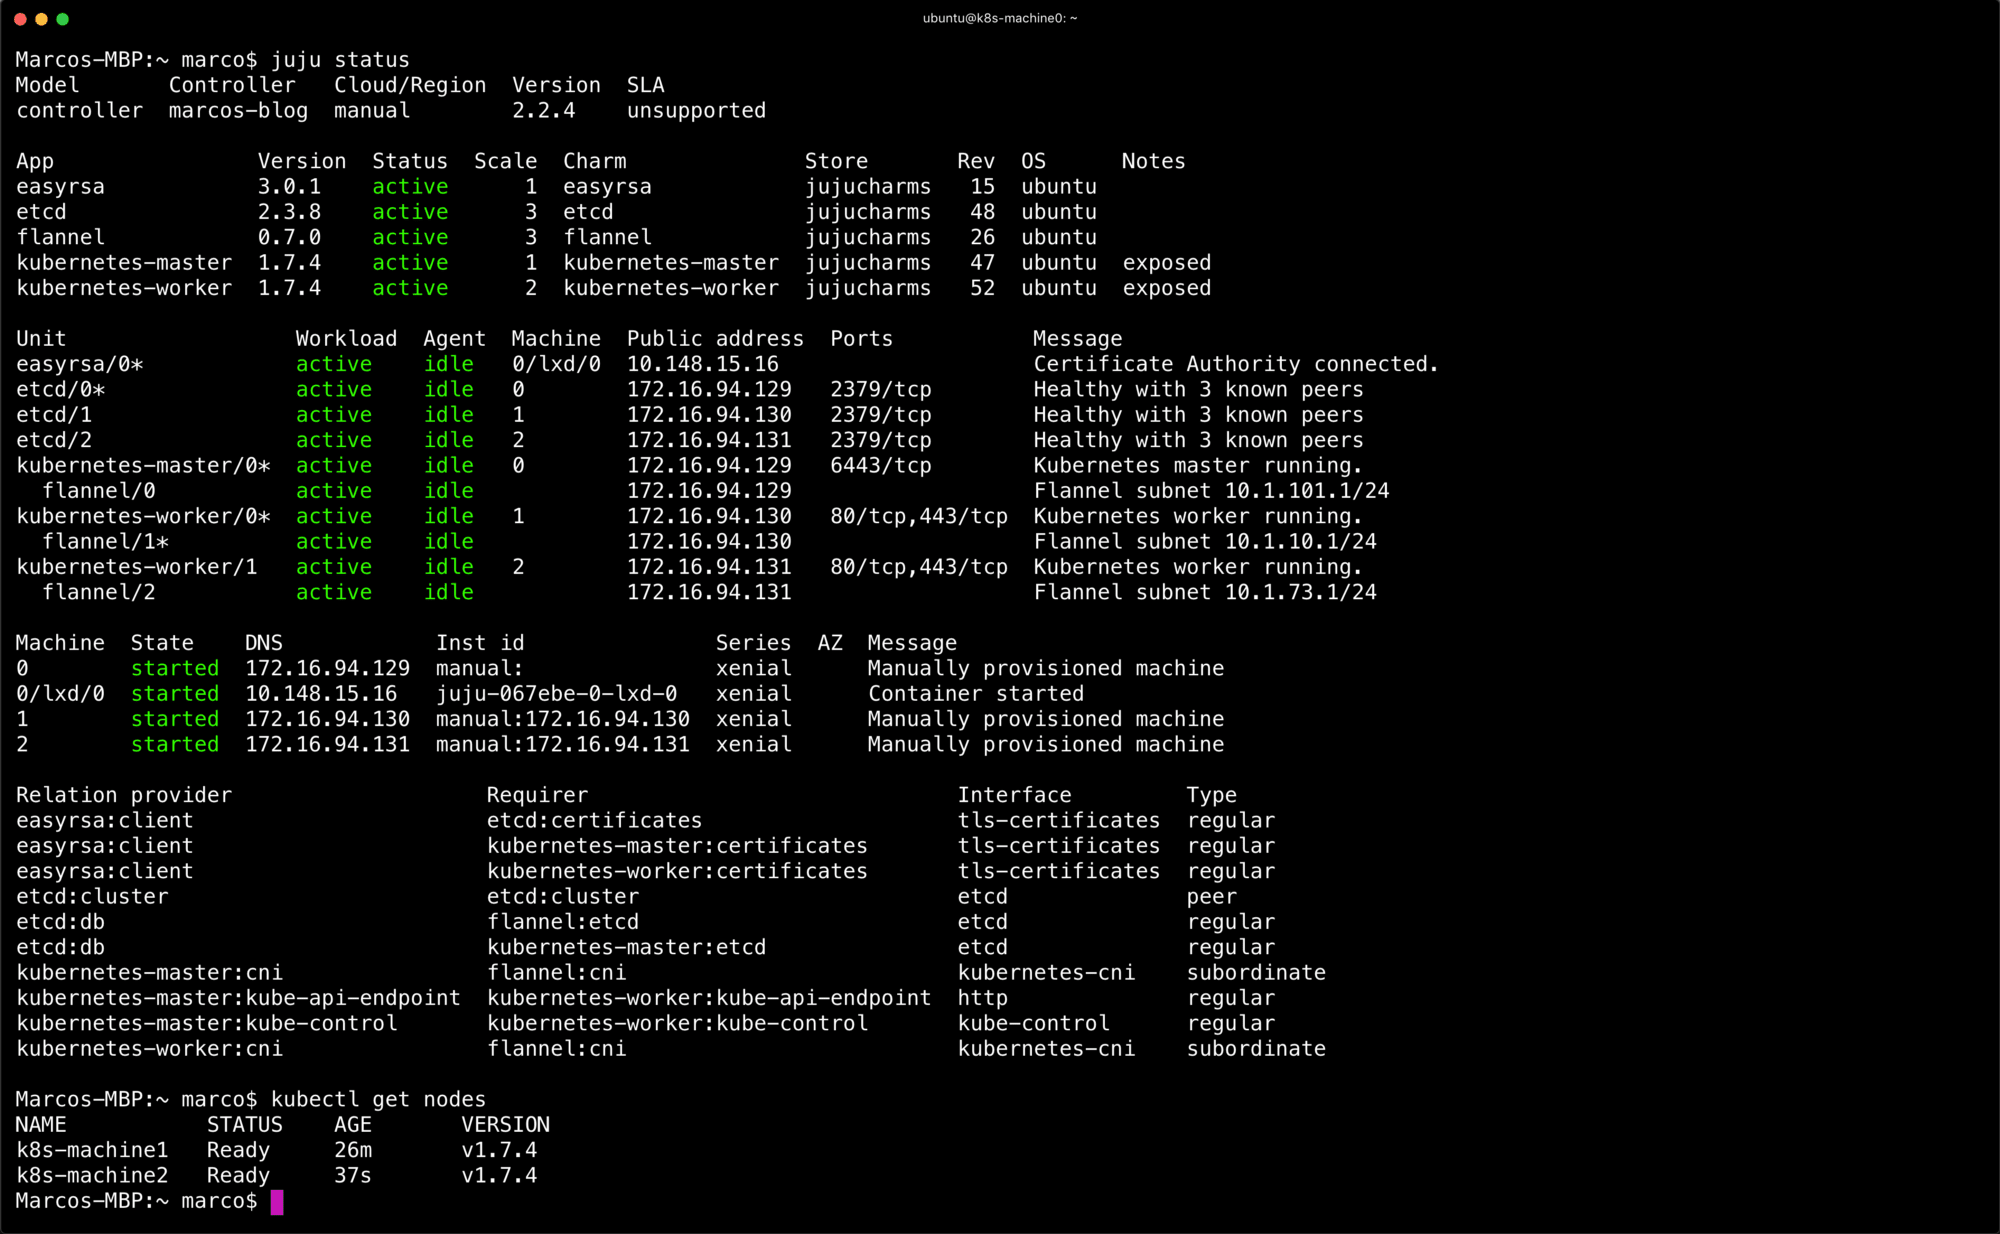Click the green 'active' status for easyrsa app
2000x1234 pixels.
point(410,187)
